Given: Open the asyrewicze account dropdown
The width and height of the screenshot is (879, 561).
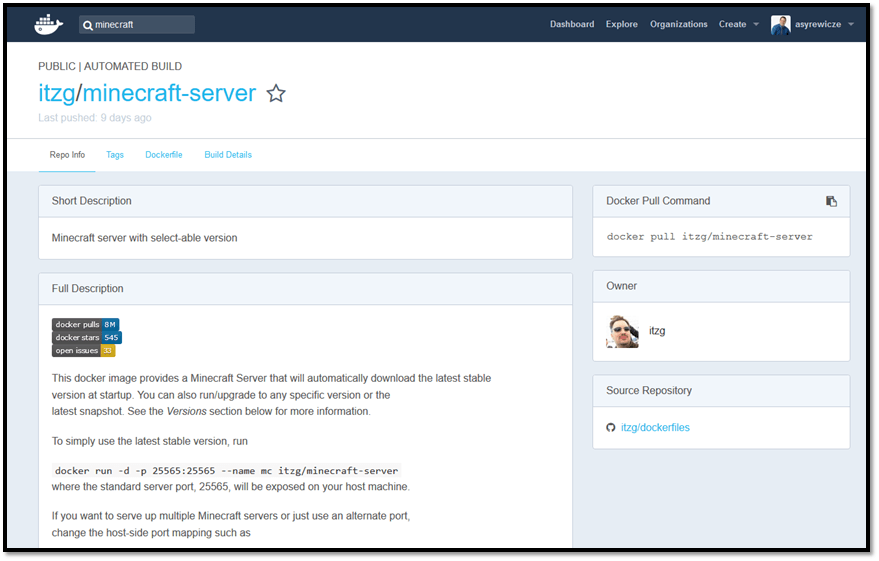Looking at the screenshot, I should [x=824, y=25].
